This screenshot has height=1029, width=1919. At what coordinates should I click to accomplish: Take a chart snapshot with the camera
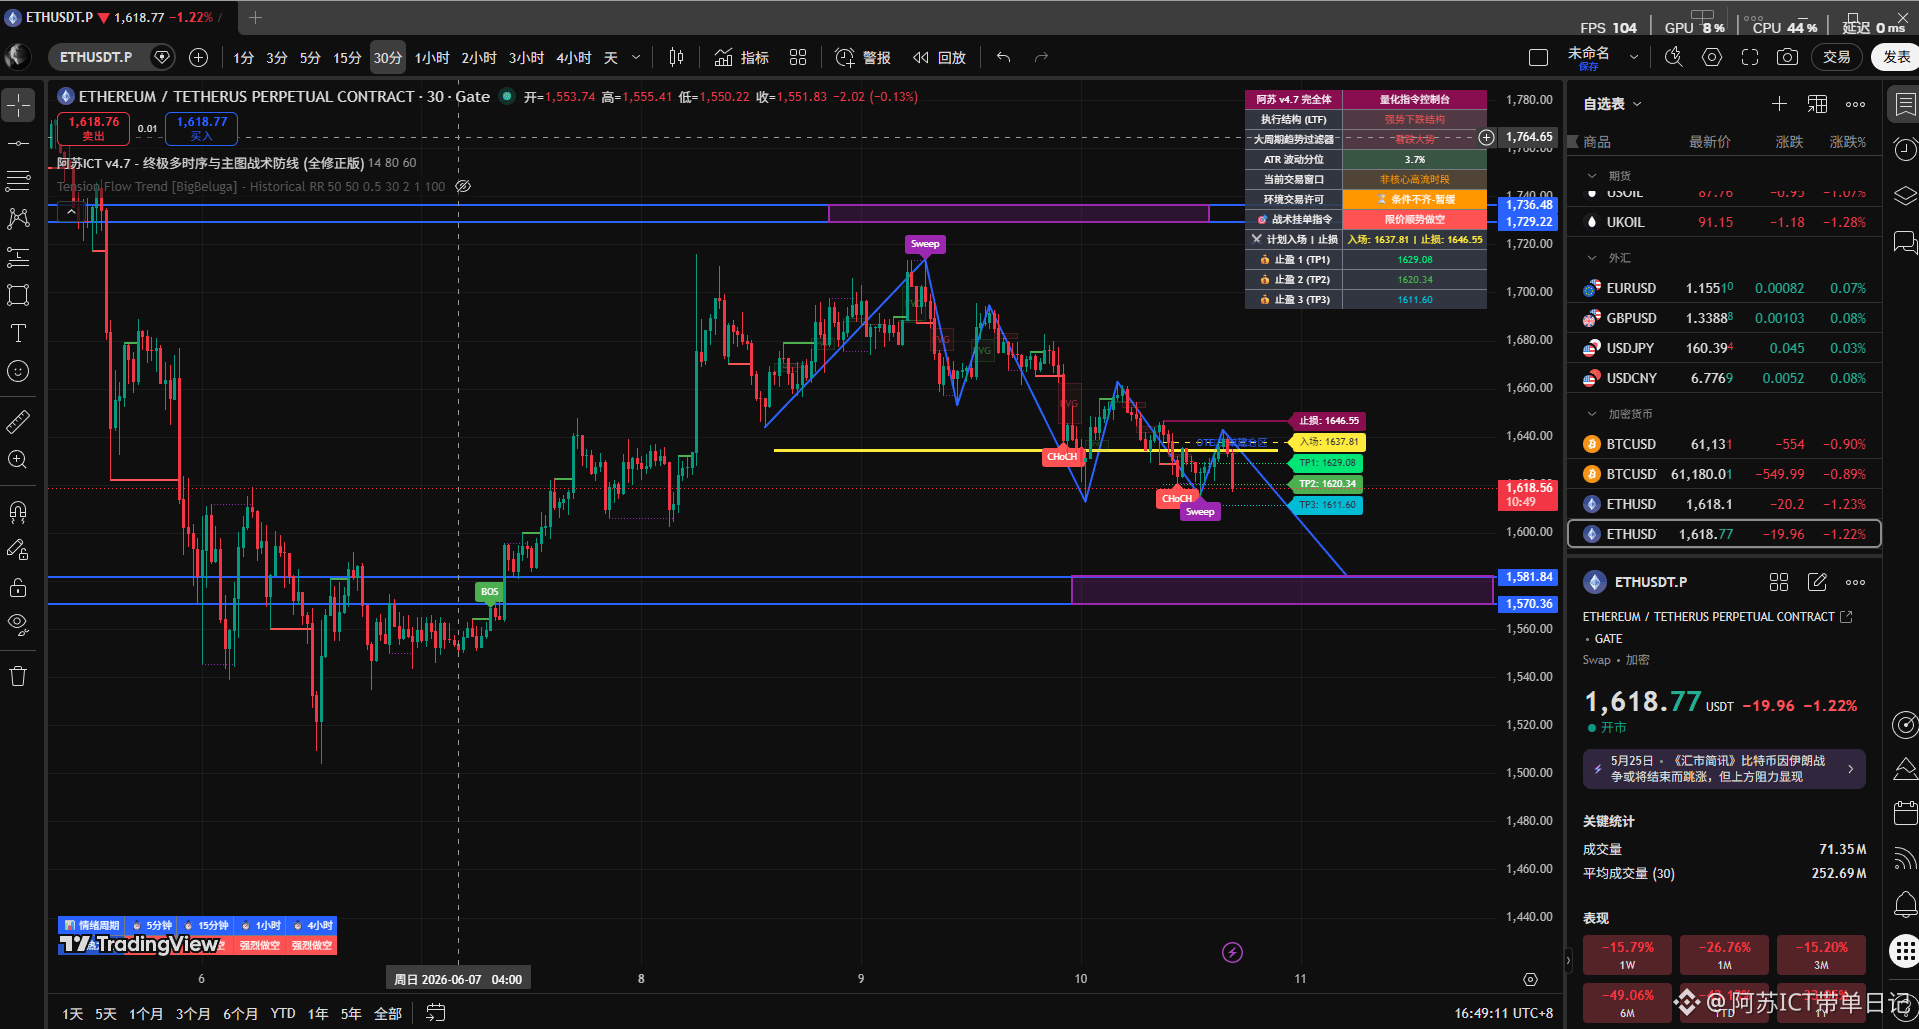tap(1787, 58)
